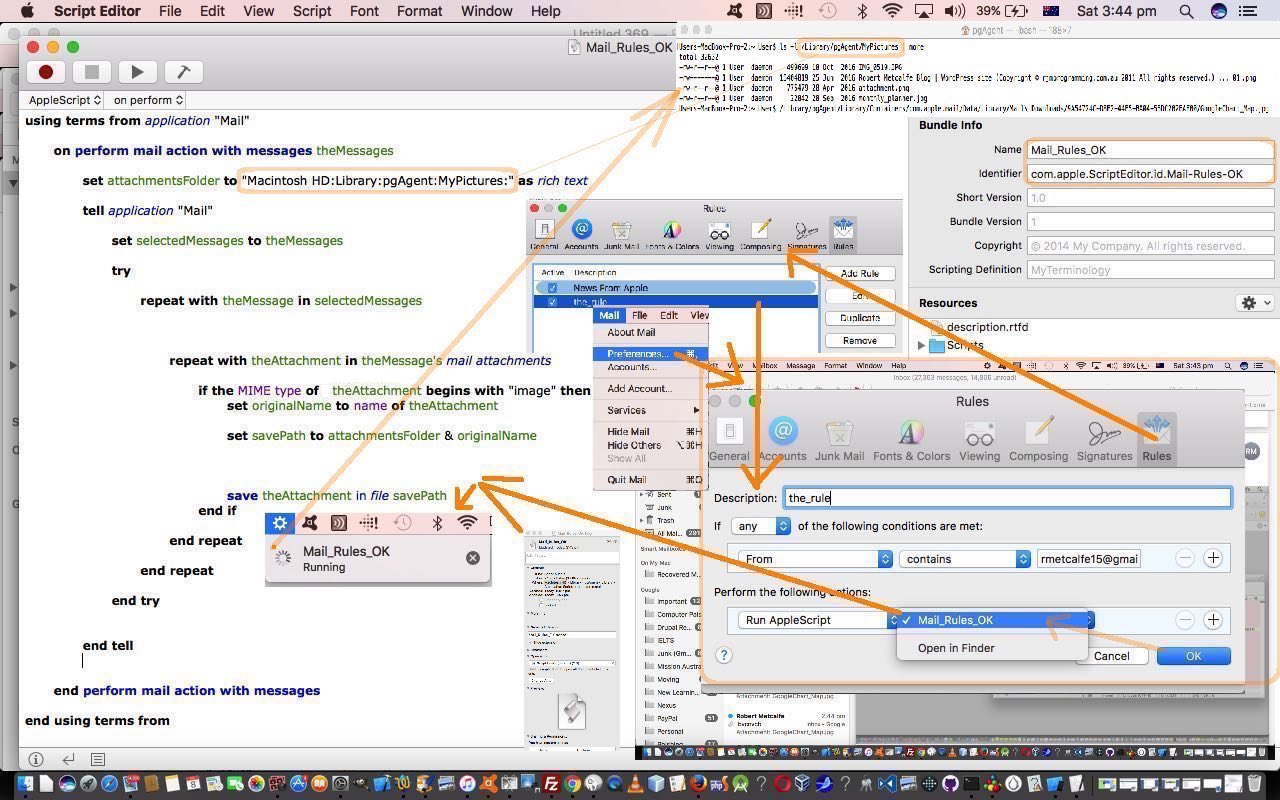Click the Description field containing the_rule
The width and height of the screenshot is (1280, 800).
(x=1007, y=497)
